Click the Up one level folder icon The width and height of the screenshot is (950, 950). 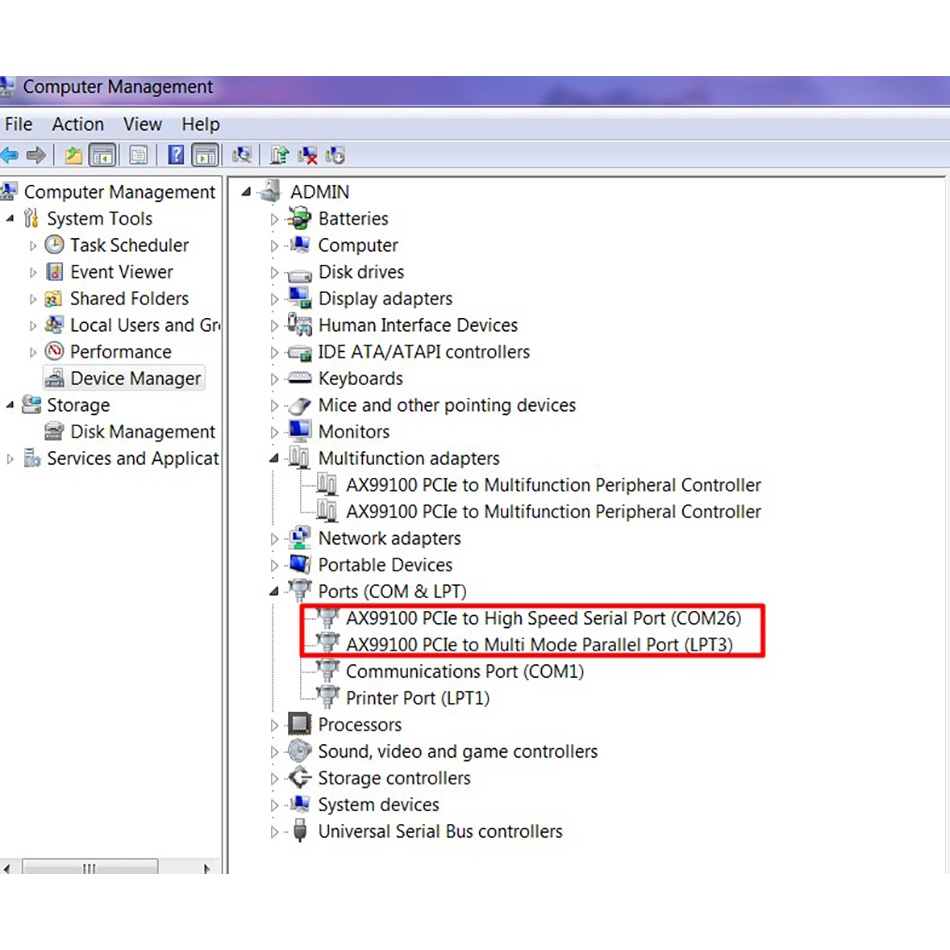tap(73, 155)
